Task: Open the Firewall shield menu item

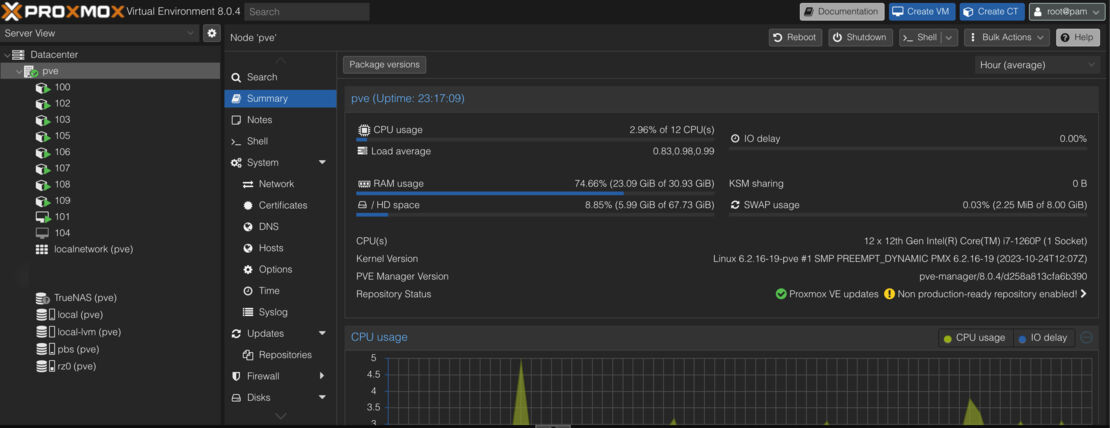Action: [236, 376]
